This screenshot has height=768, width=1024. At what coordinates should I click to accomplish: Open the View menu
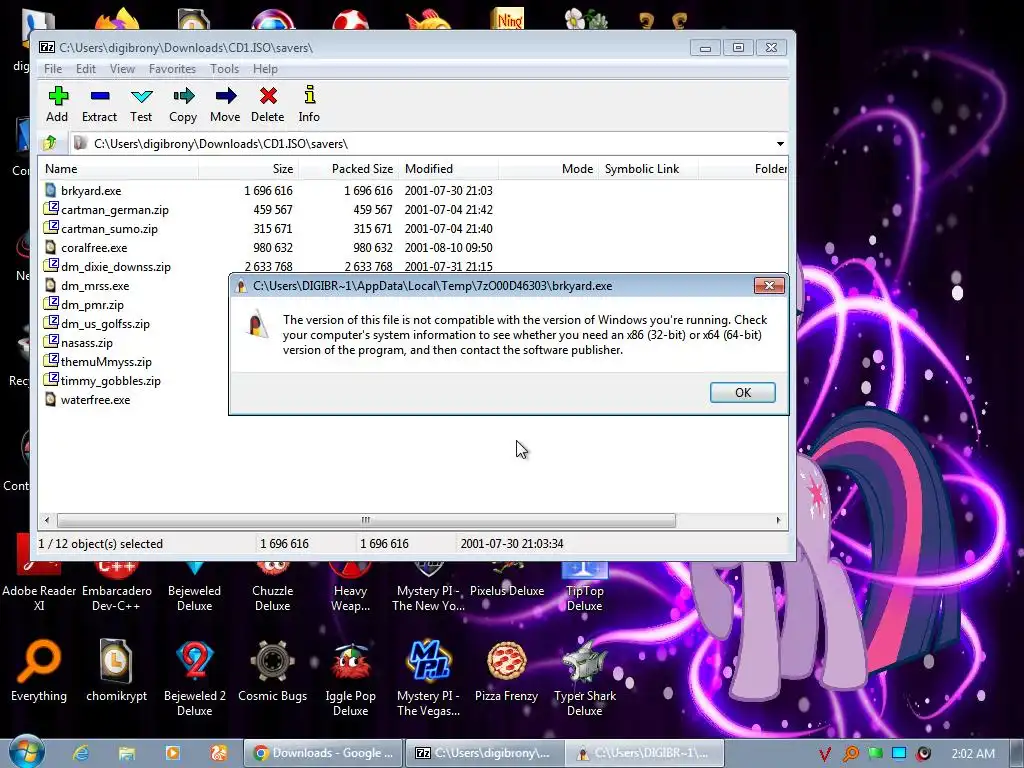[122, 69]
